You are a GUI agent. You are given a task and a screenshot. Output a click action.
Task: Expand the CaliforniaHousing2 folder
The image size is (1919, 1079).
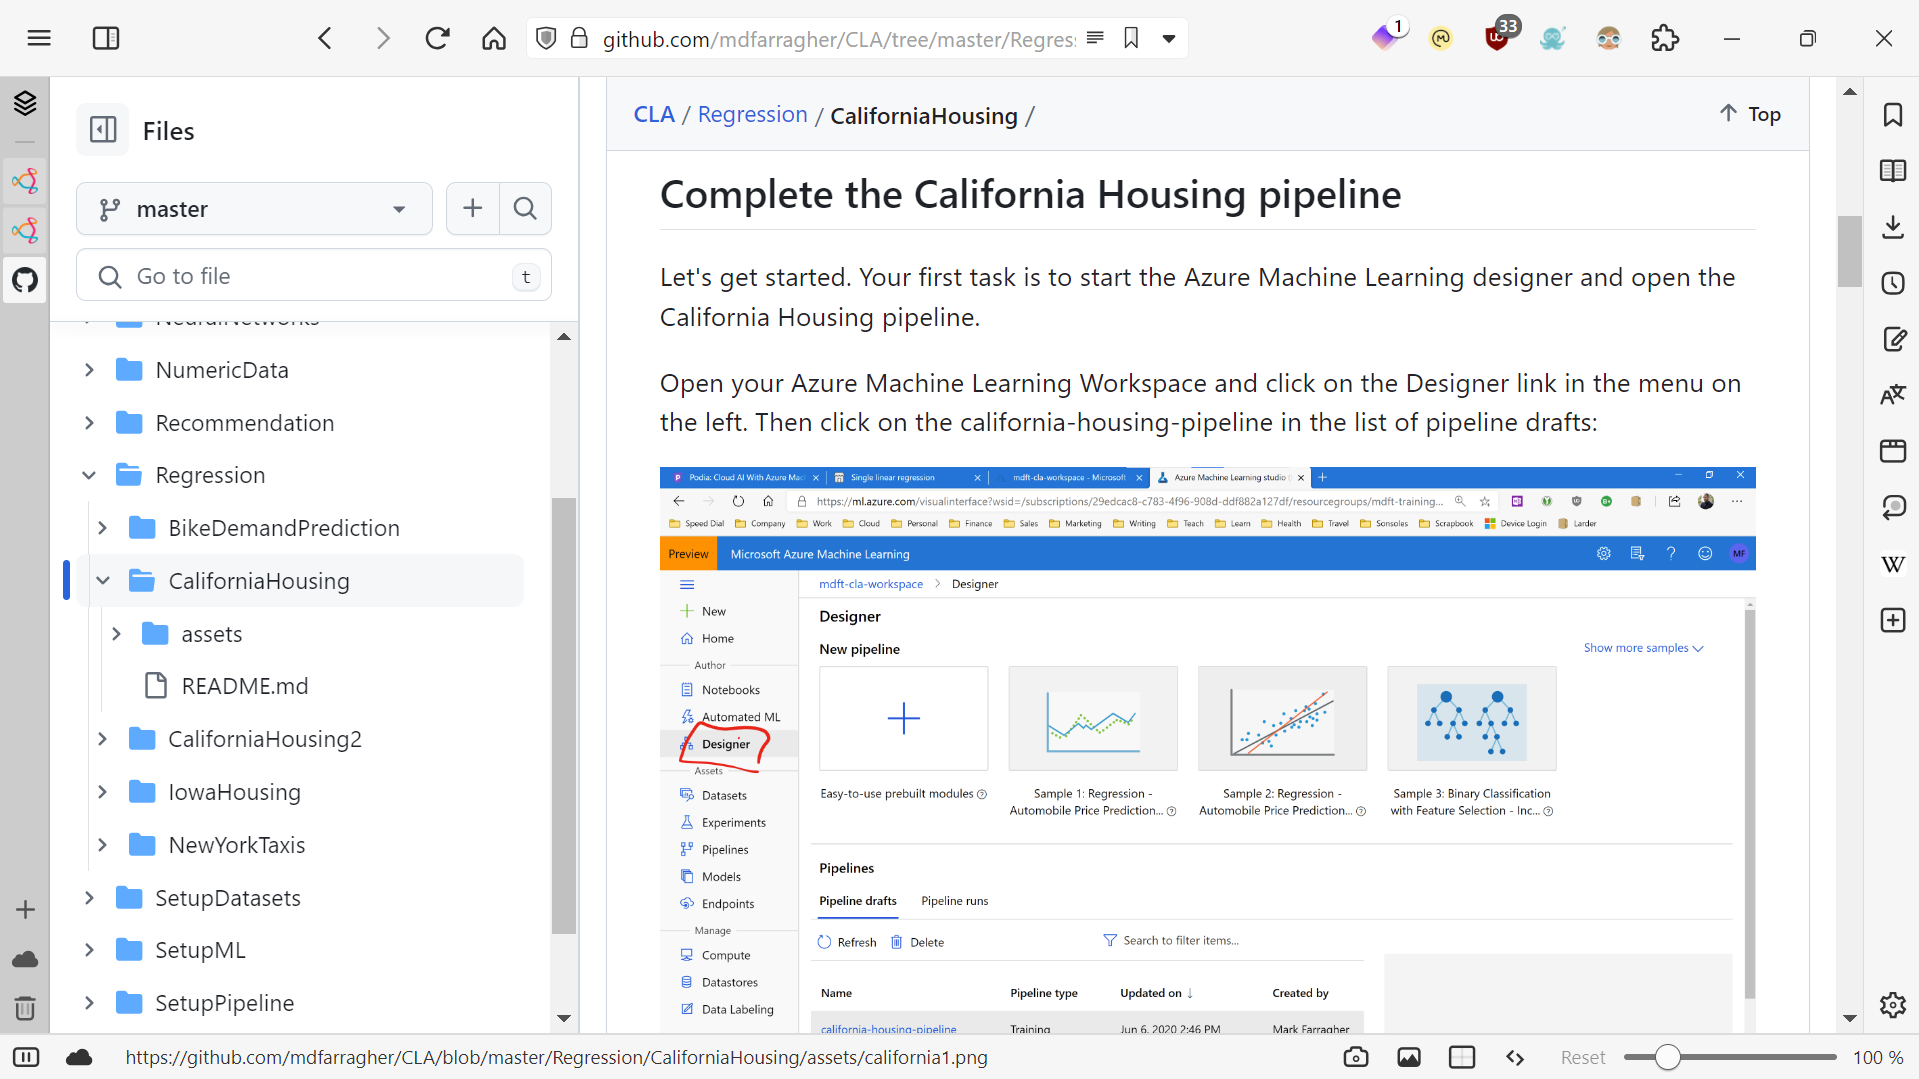coord(102,739)
